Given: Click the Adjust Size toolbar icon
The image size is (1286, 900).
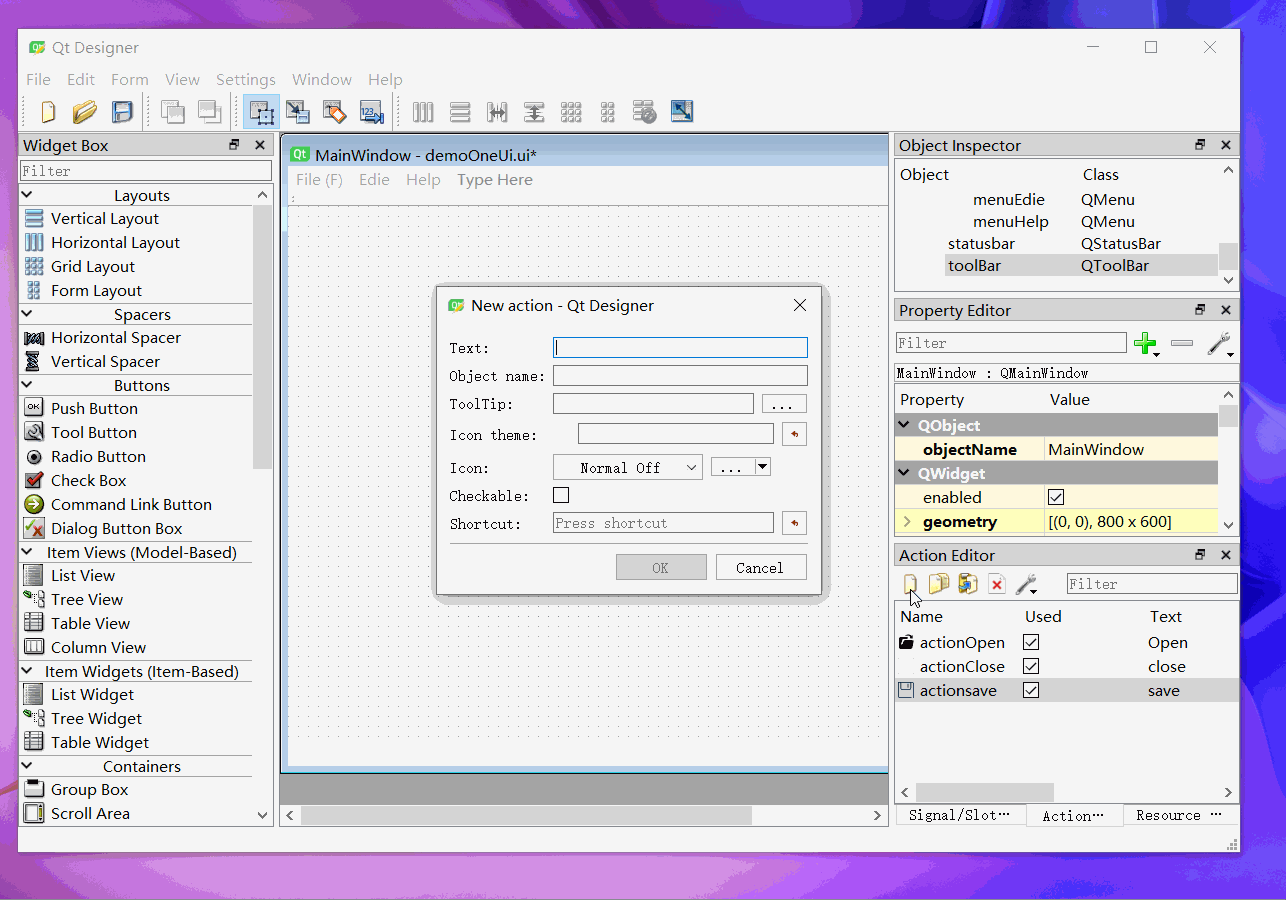Looking at the screenshot, I should click(x=682, y=112).
